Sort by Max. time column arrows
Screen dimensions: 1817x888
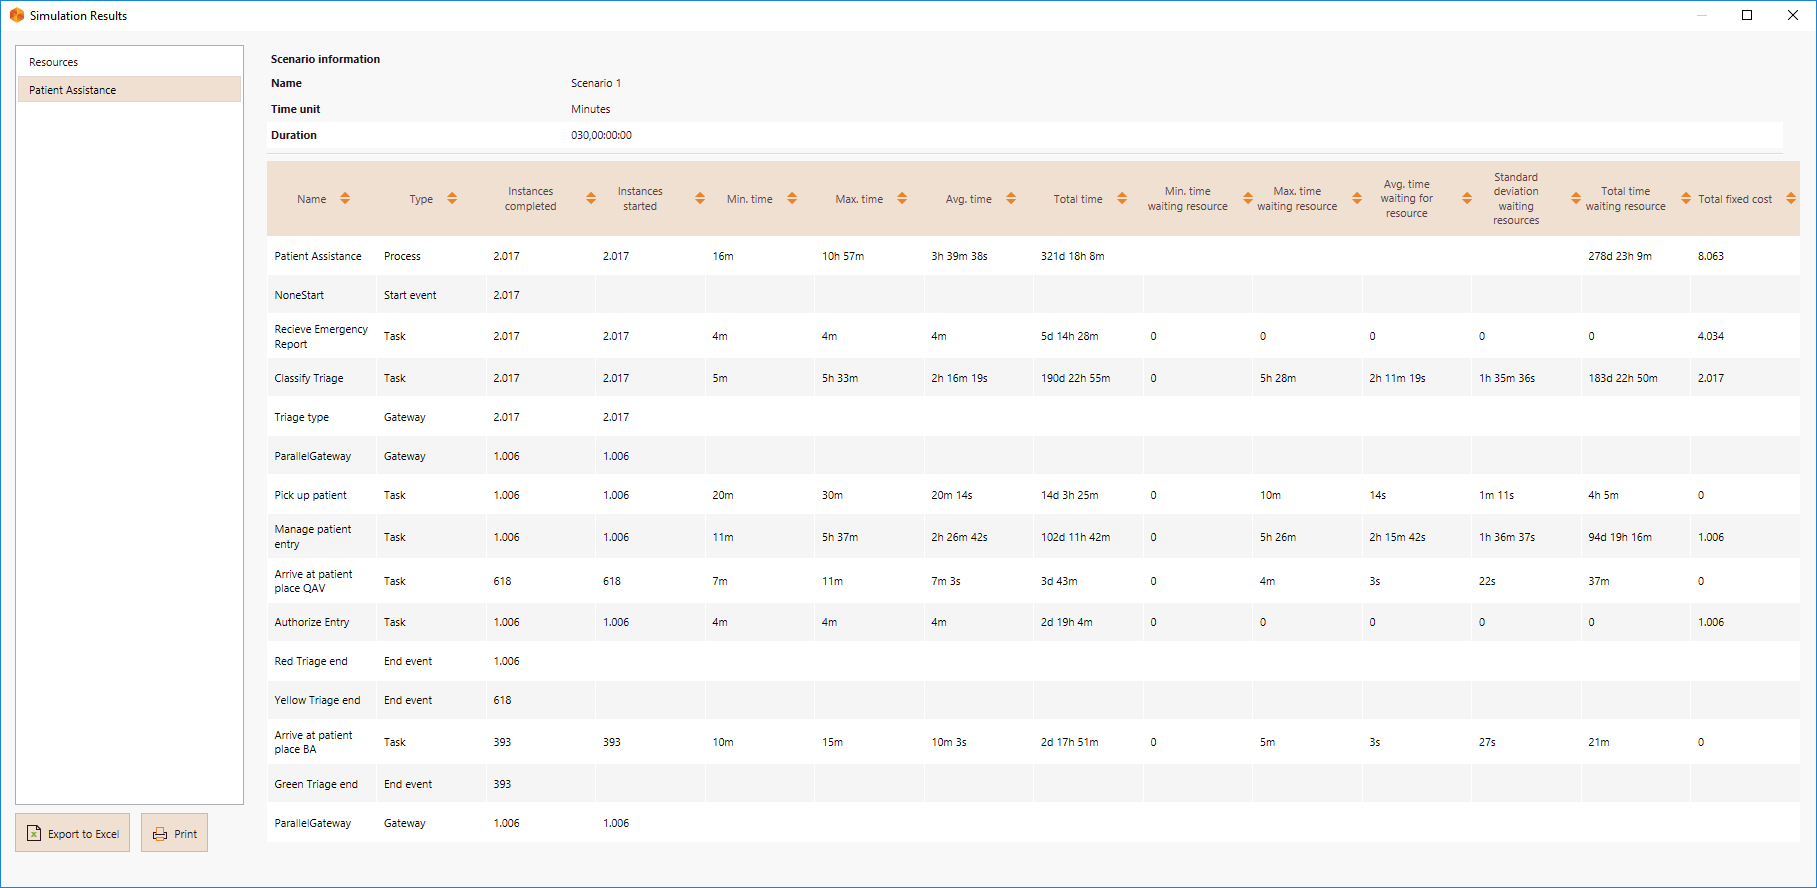pyautogui.click(x=902, y=199)
